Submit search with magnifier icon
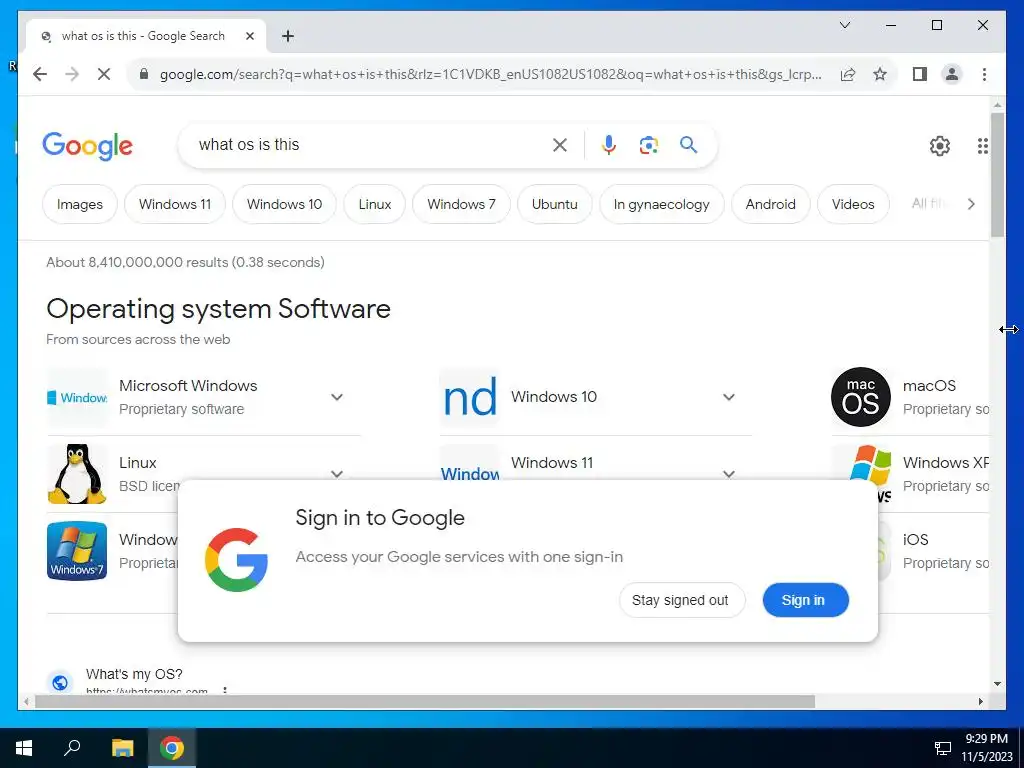 pos(688,145)
